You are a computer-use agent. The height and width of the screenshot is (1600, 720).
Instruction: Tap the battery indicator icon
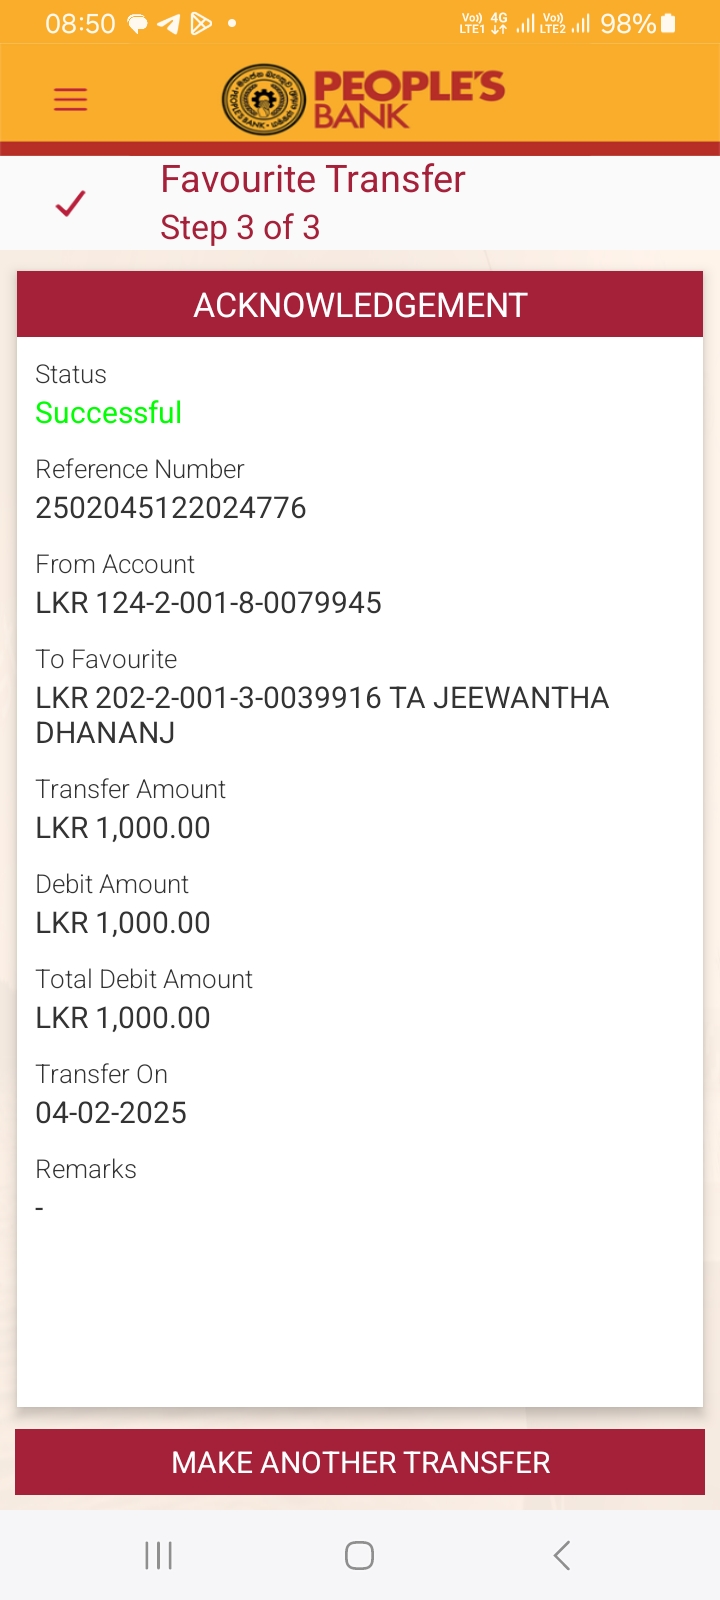click(668, 23)
